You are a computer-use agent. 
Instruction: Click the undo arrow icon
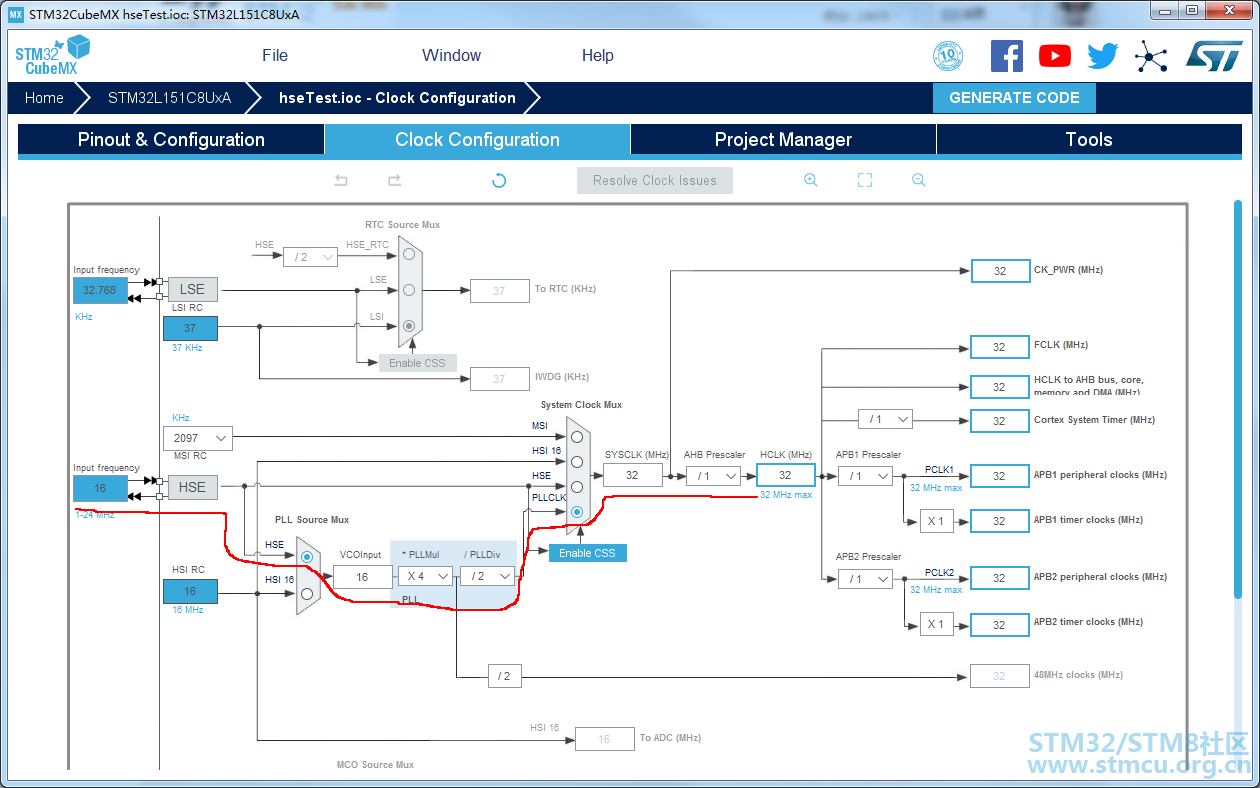341,180
